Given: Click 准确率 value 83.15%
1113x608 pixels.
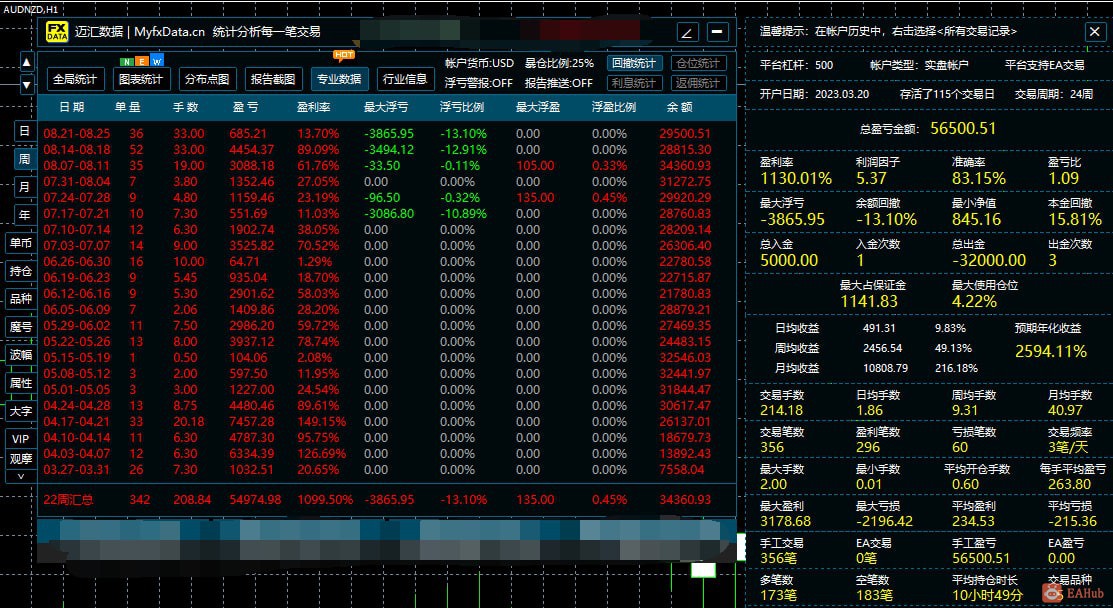Looking at the screenshot, I should (x=980, y=179).
